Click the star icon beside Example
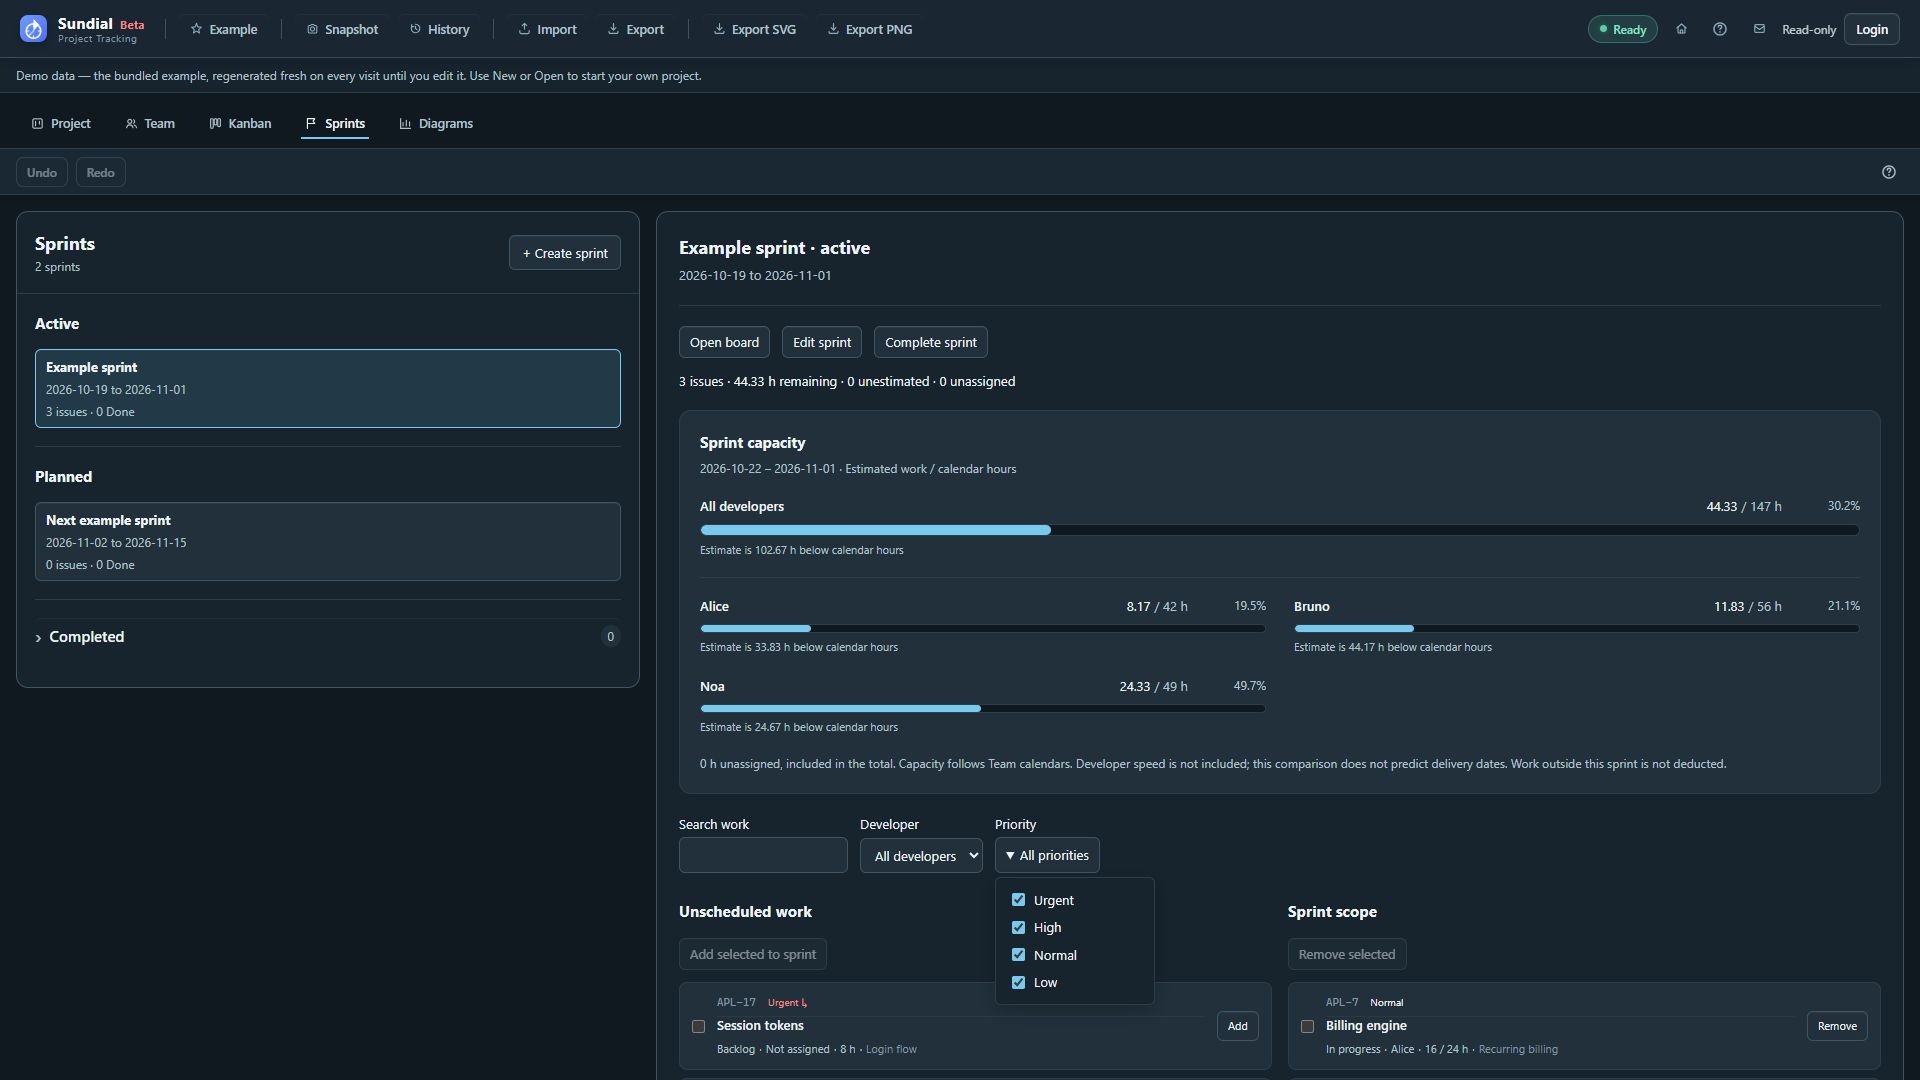The image size is (1920, 1080). click(x=196, y=29)
